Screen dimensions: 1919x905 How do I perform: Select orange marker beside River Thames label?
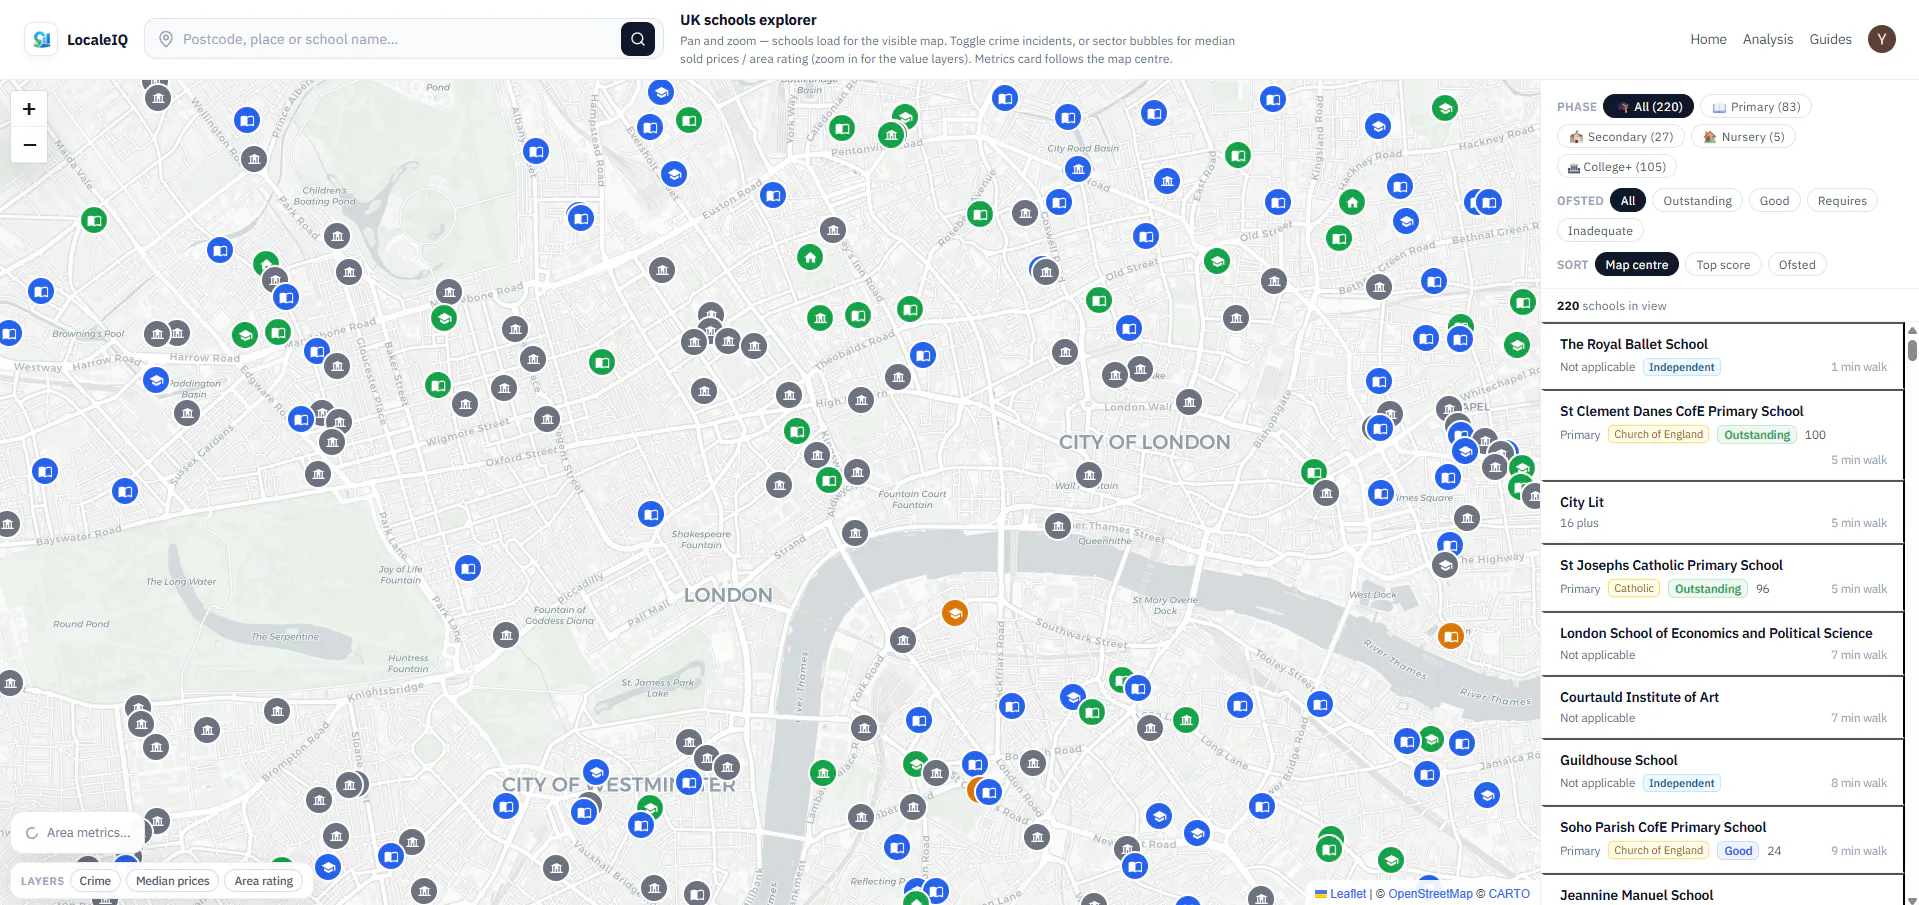pyautogui.click(x=1451, y=635)
